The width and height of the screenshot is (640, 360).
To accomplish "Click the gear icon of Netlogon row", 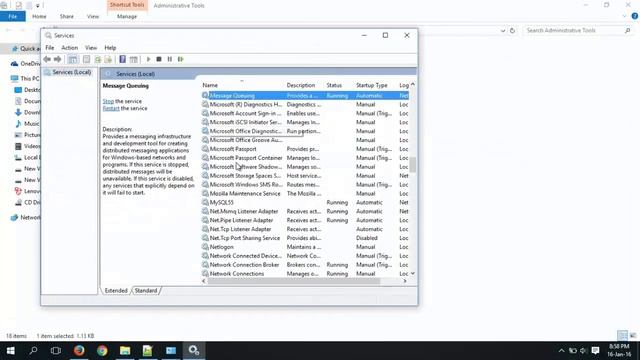I will coord(205,247).
